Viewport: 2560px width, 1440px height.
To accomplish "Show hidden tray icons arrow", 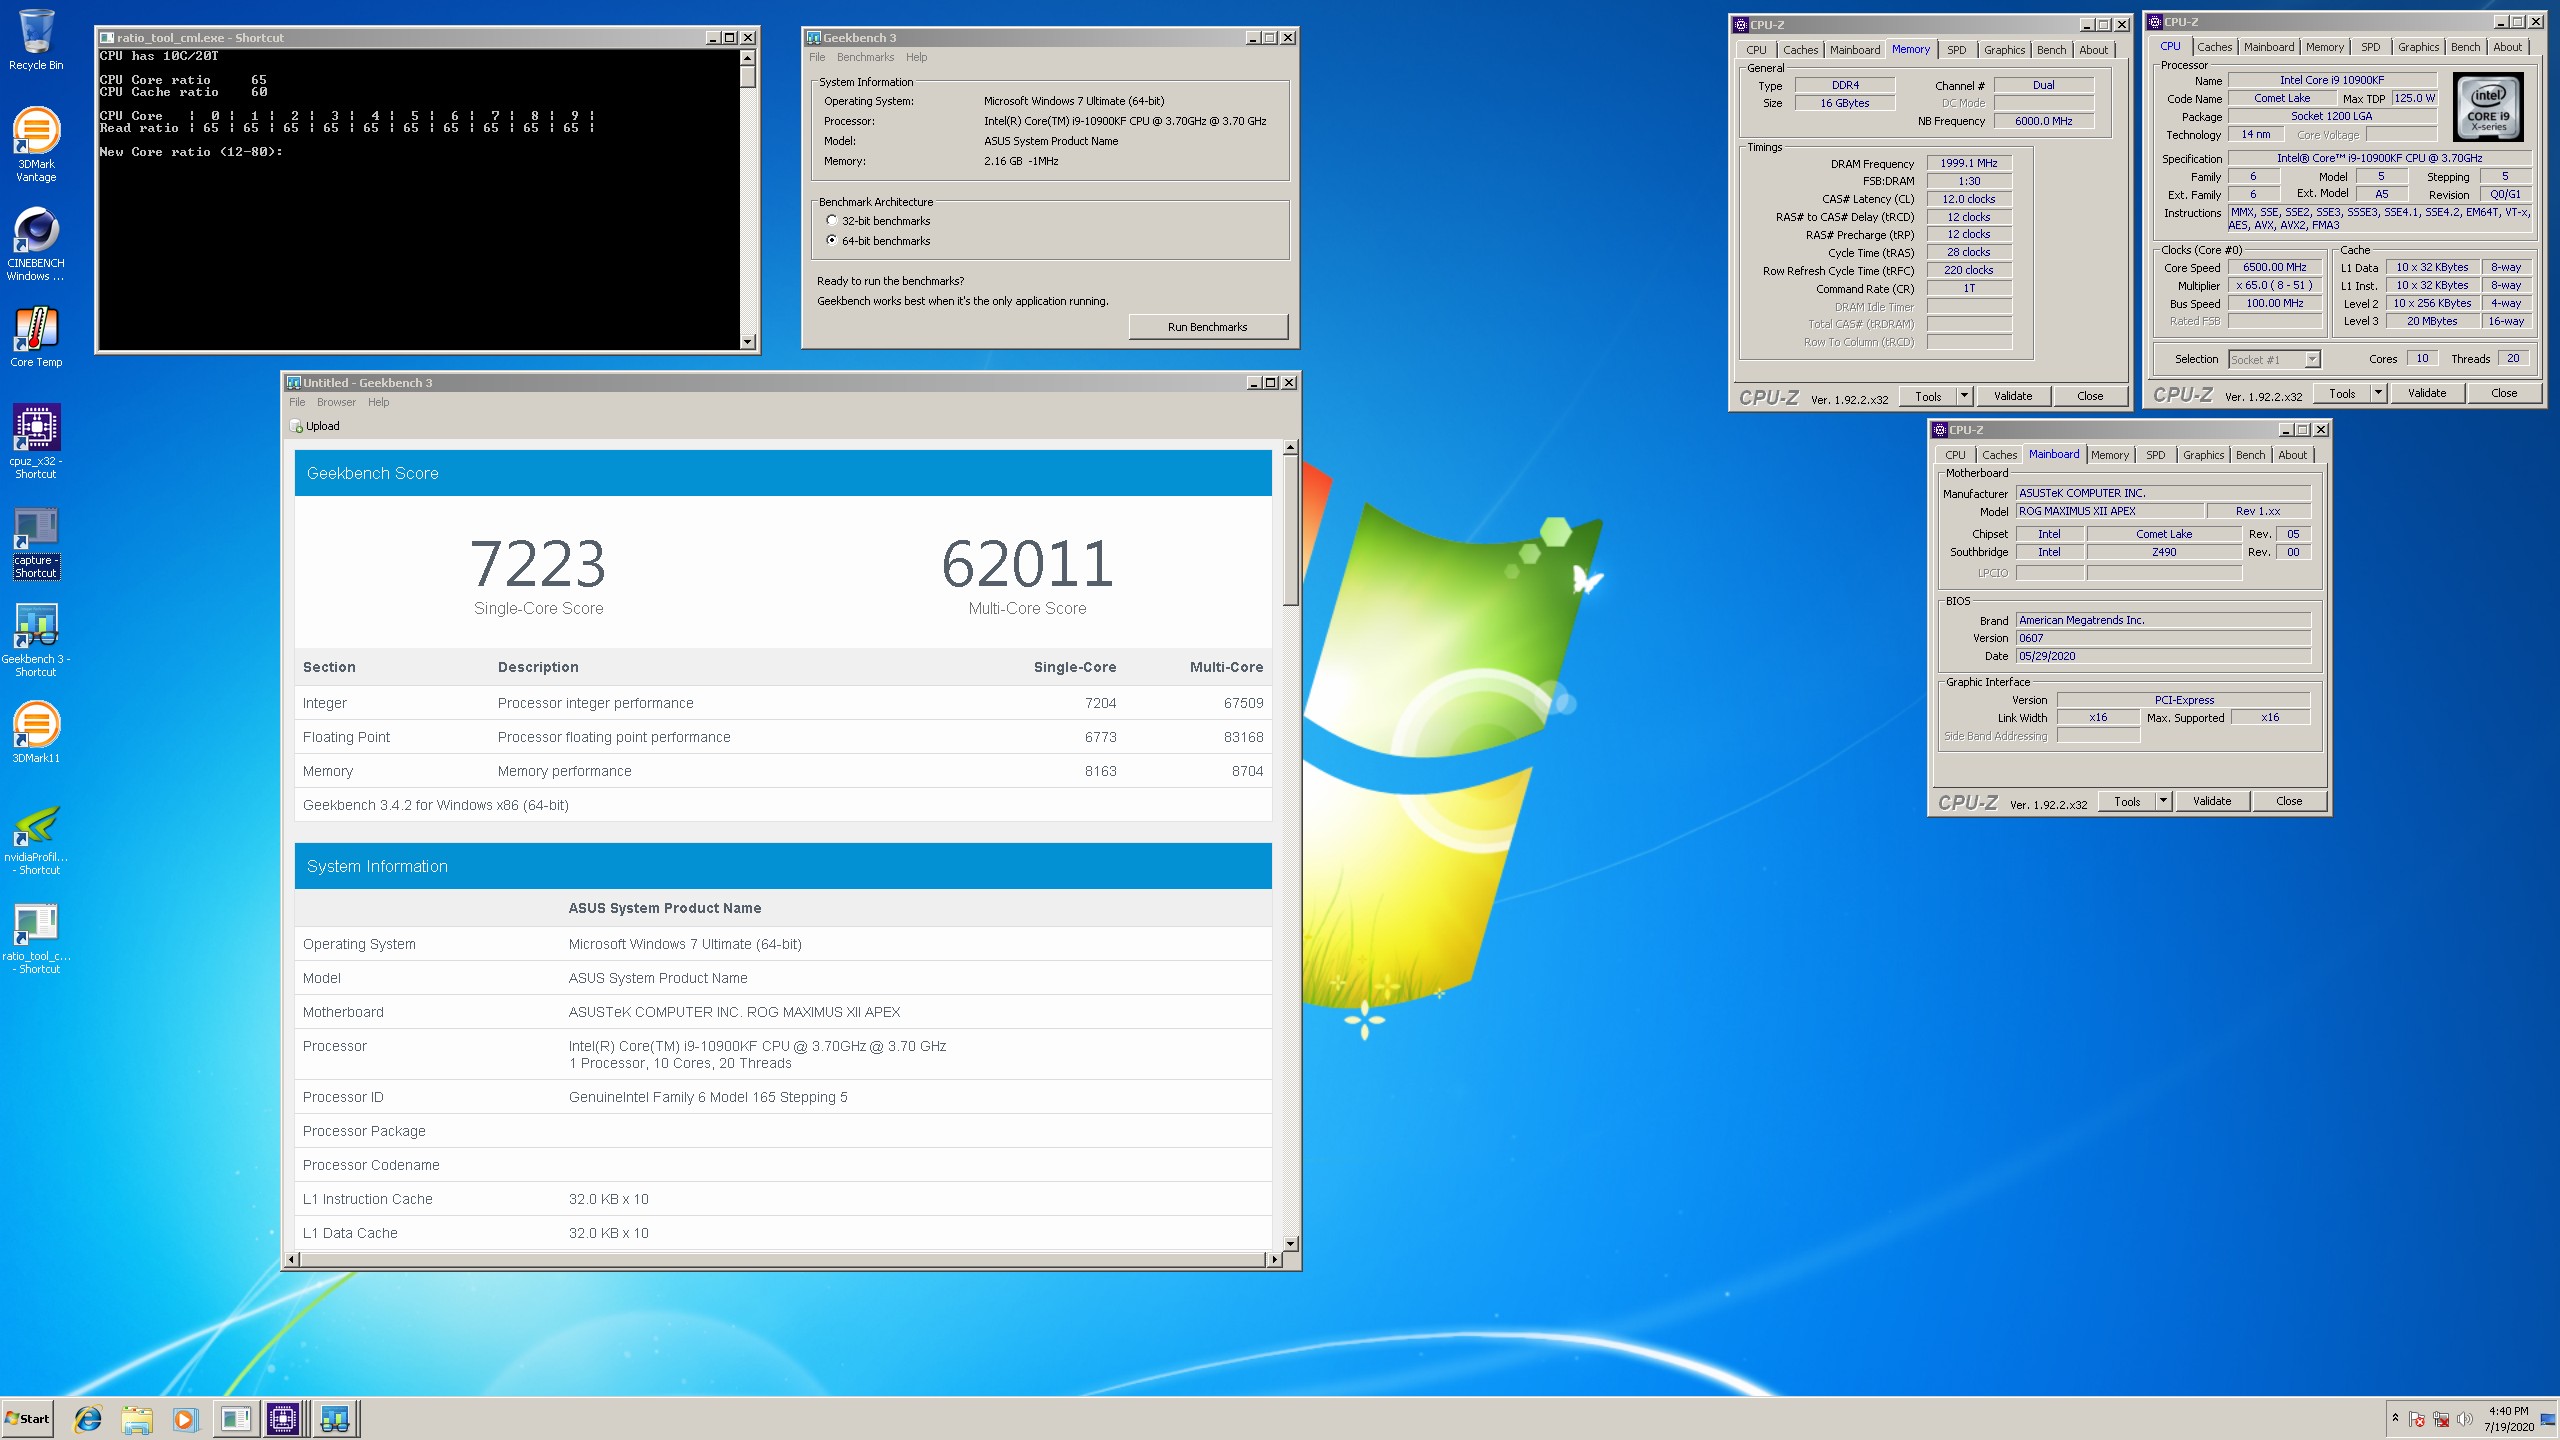I will (2395, 1418).
